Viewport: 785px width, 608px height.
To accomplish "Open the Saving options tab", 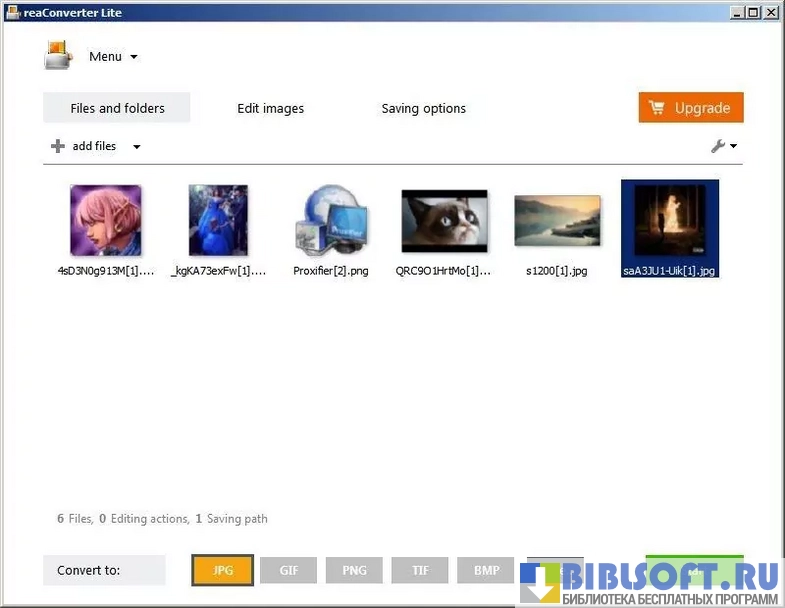I will (423, 108).
